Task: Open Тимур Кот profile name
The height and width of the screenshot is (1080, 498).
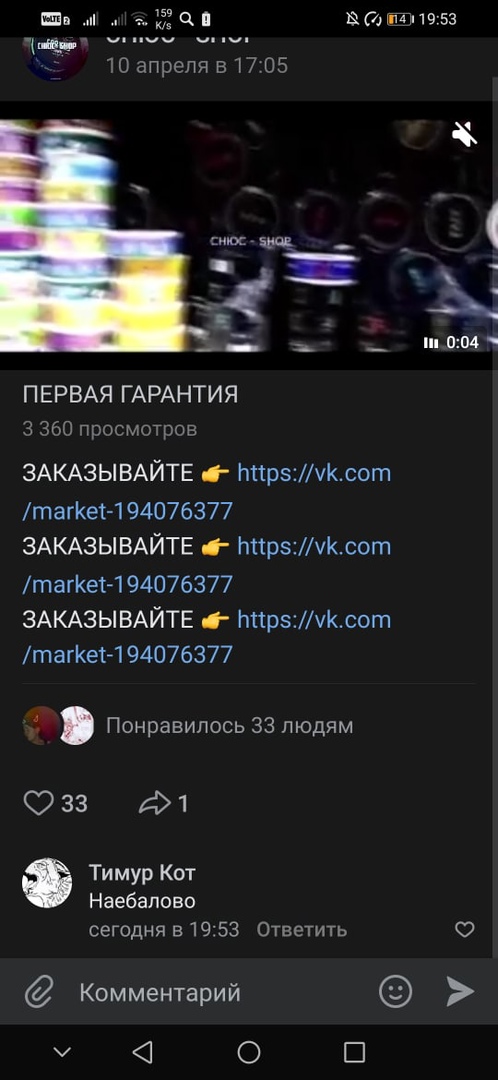Action: 142,873
